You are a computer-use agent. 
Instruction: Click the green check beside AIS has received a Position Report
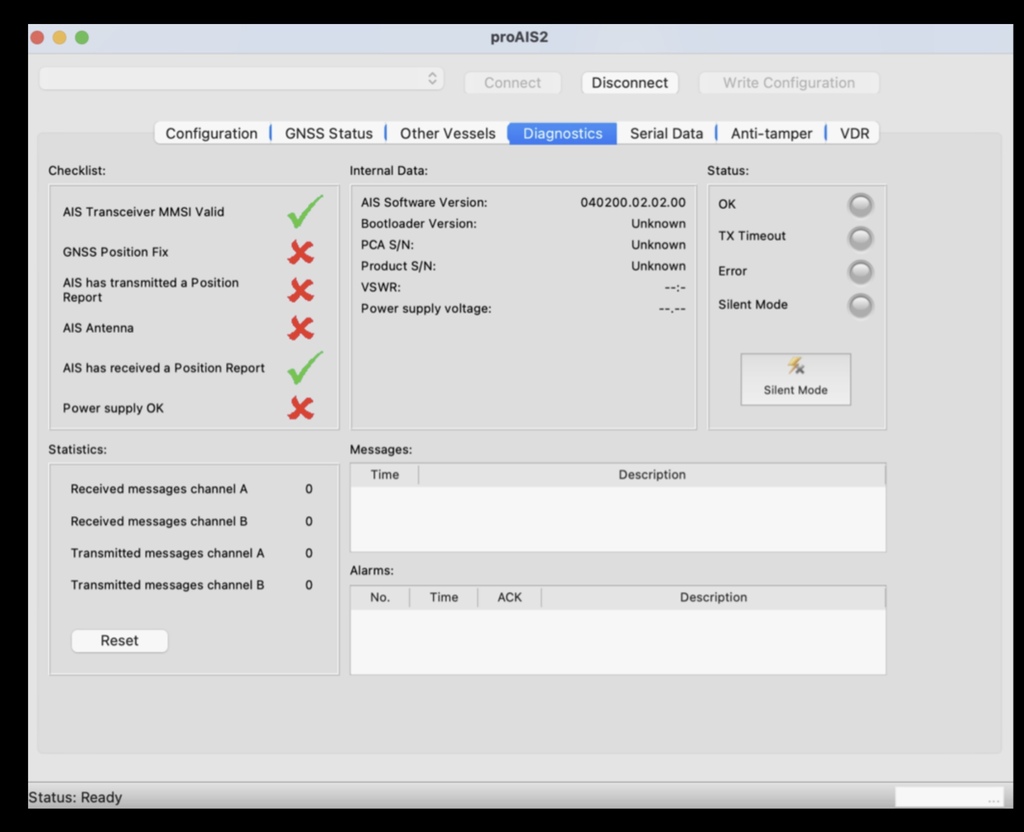point(305,368)
